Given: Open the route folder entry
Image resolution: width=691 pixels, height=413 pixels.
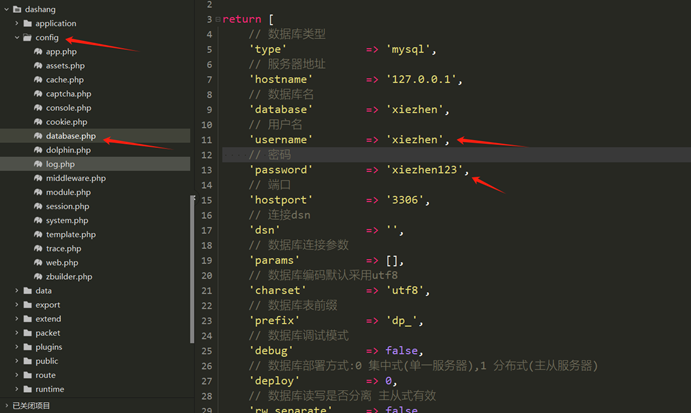Looking at the screenshot, I should (47, 375).
